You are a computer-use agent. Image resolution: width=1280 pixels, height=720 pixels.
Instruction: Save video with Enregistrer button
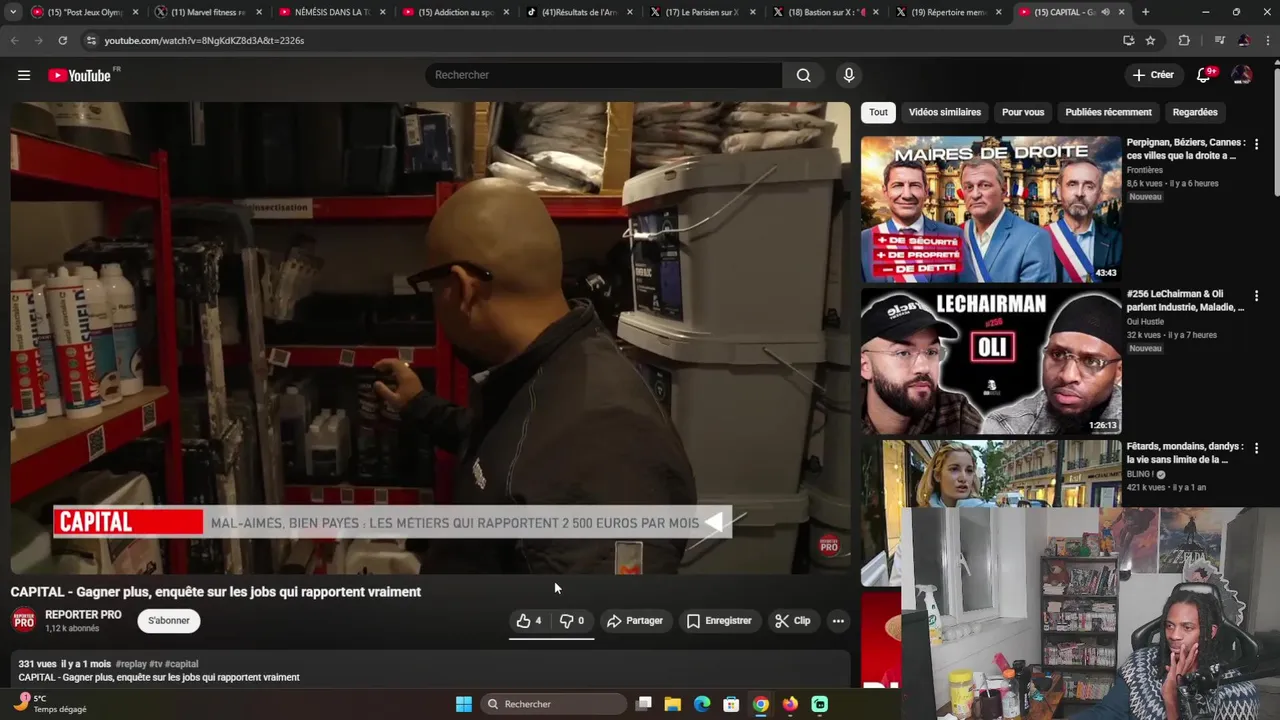tap(719, 621)
